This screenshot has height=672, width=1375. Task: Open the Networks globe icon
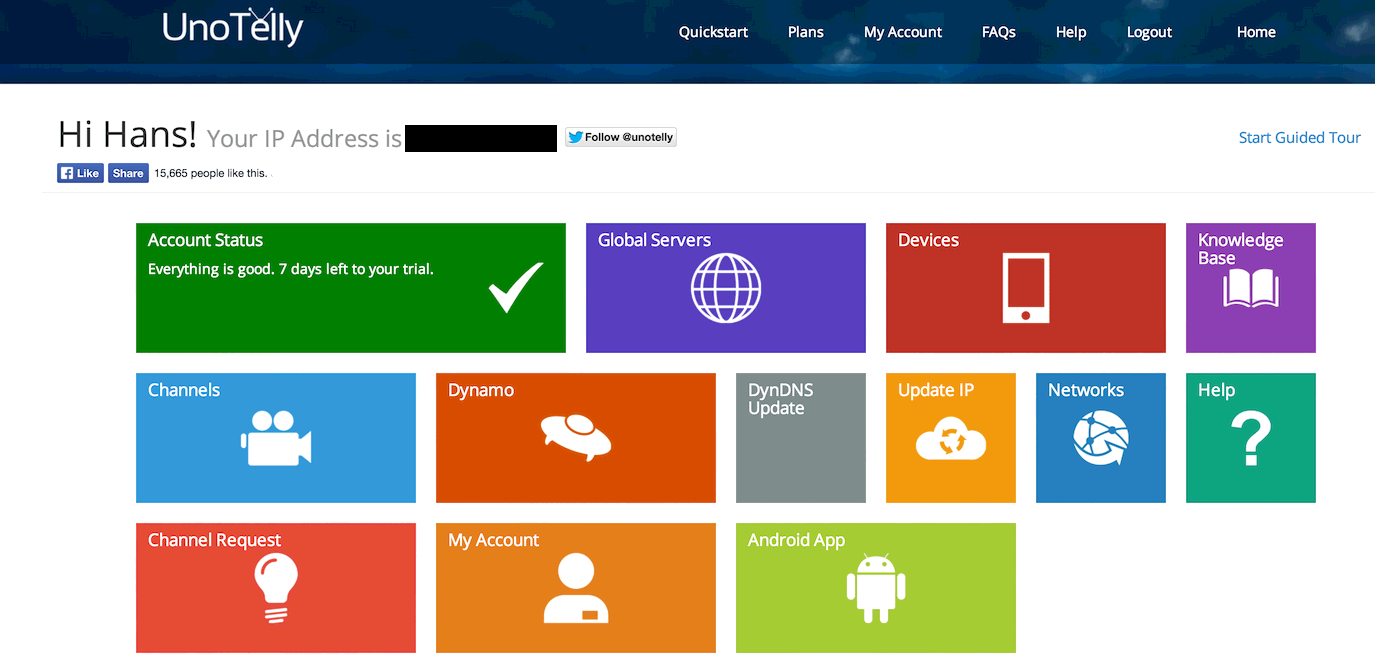tap(1101, 438)
